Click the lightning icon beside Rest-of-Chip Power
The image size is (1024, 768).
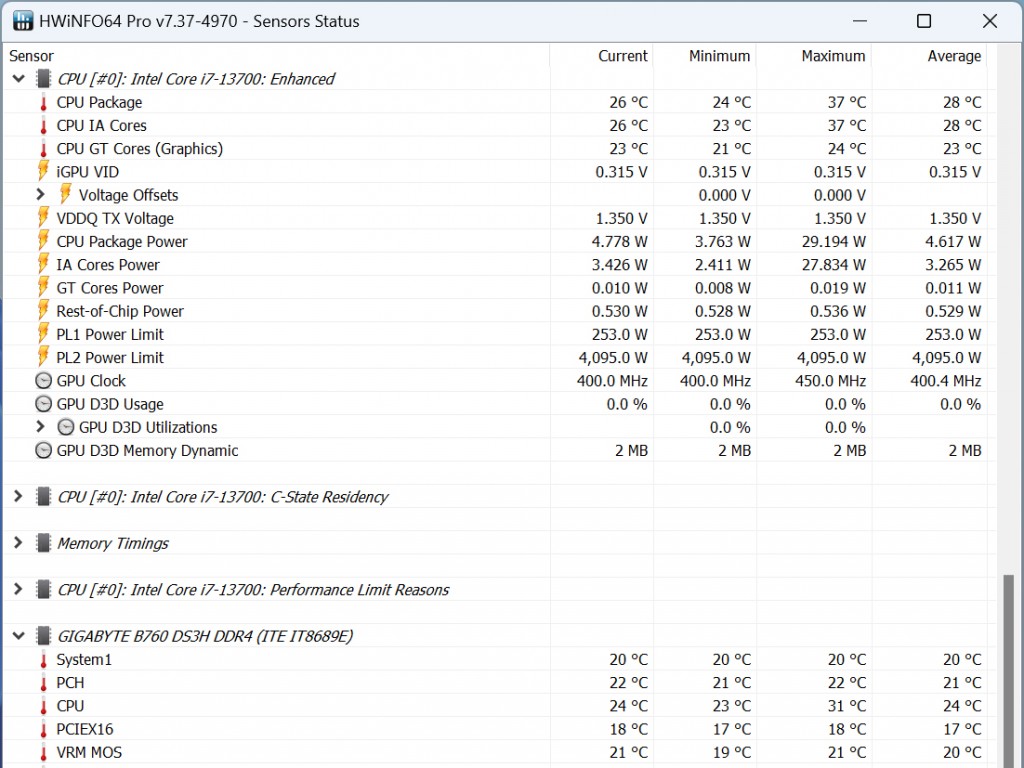tap(43, 310)
